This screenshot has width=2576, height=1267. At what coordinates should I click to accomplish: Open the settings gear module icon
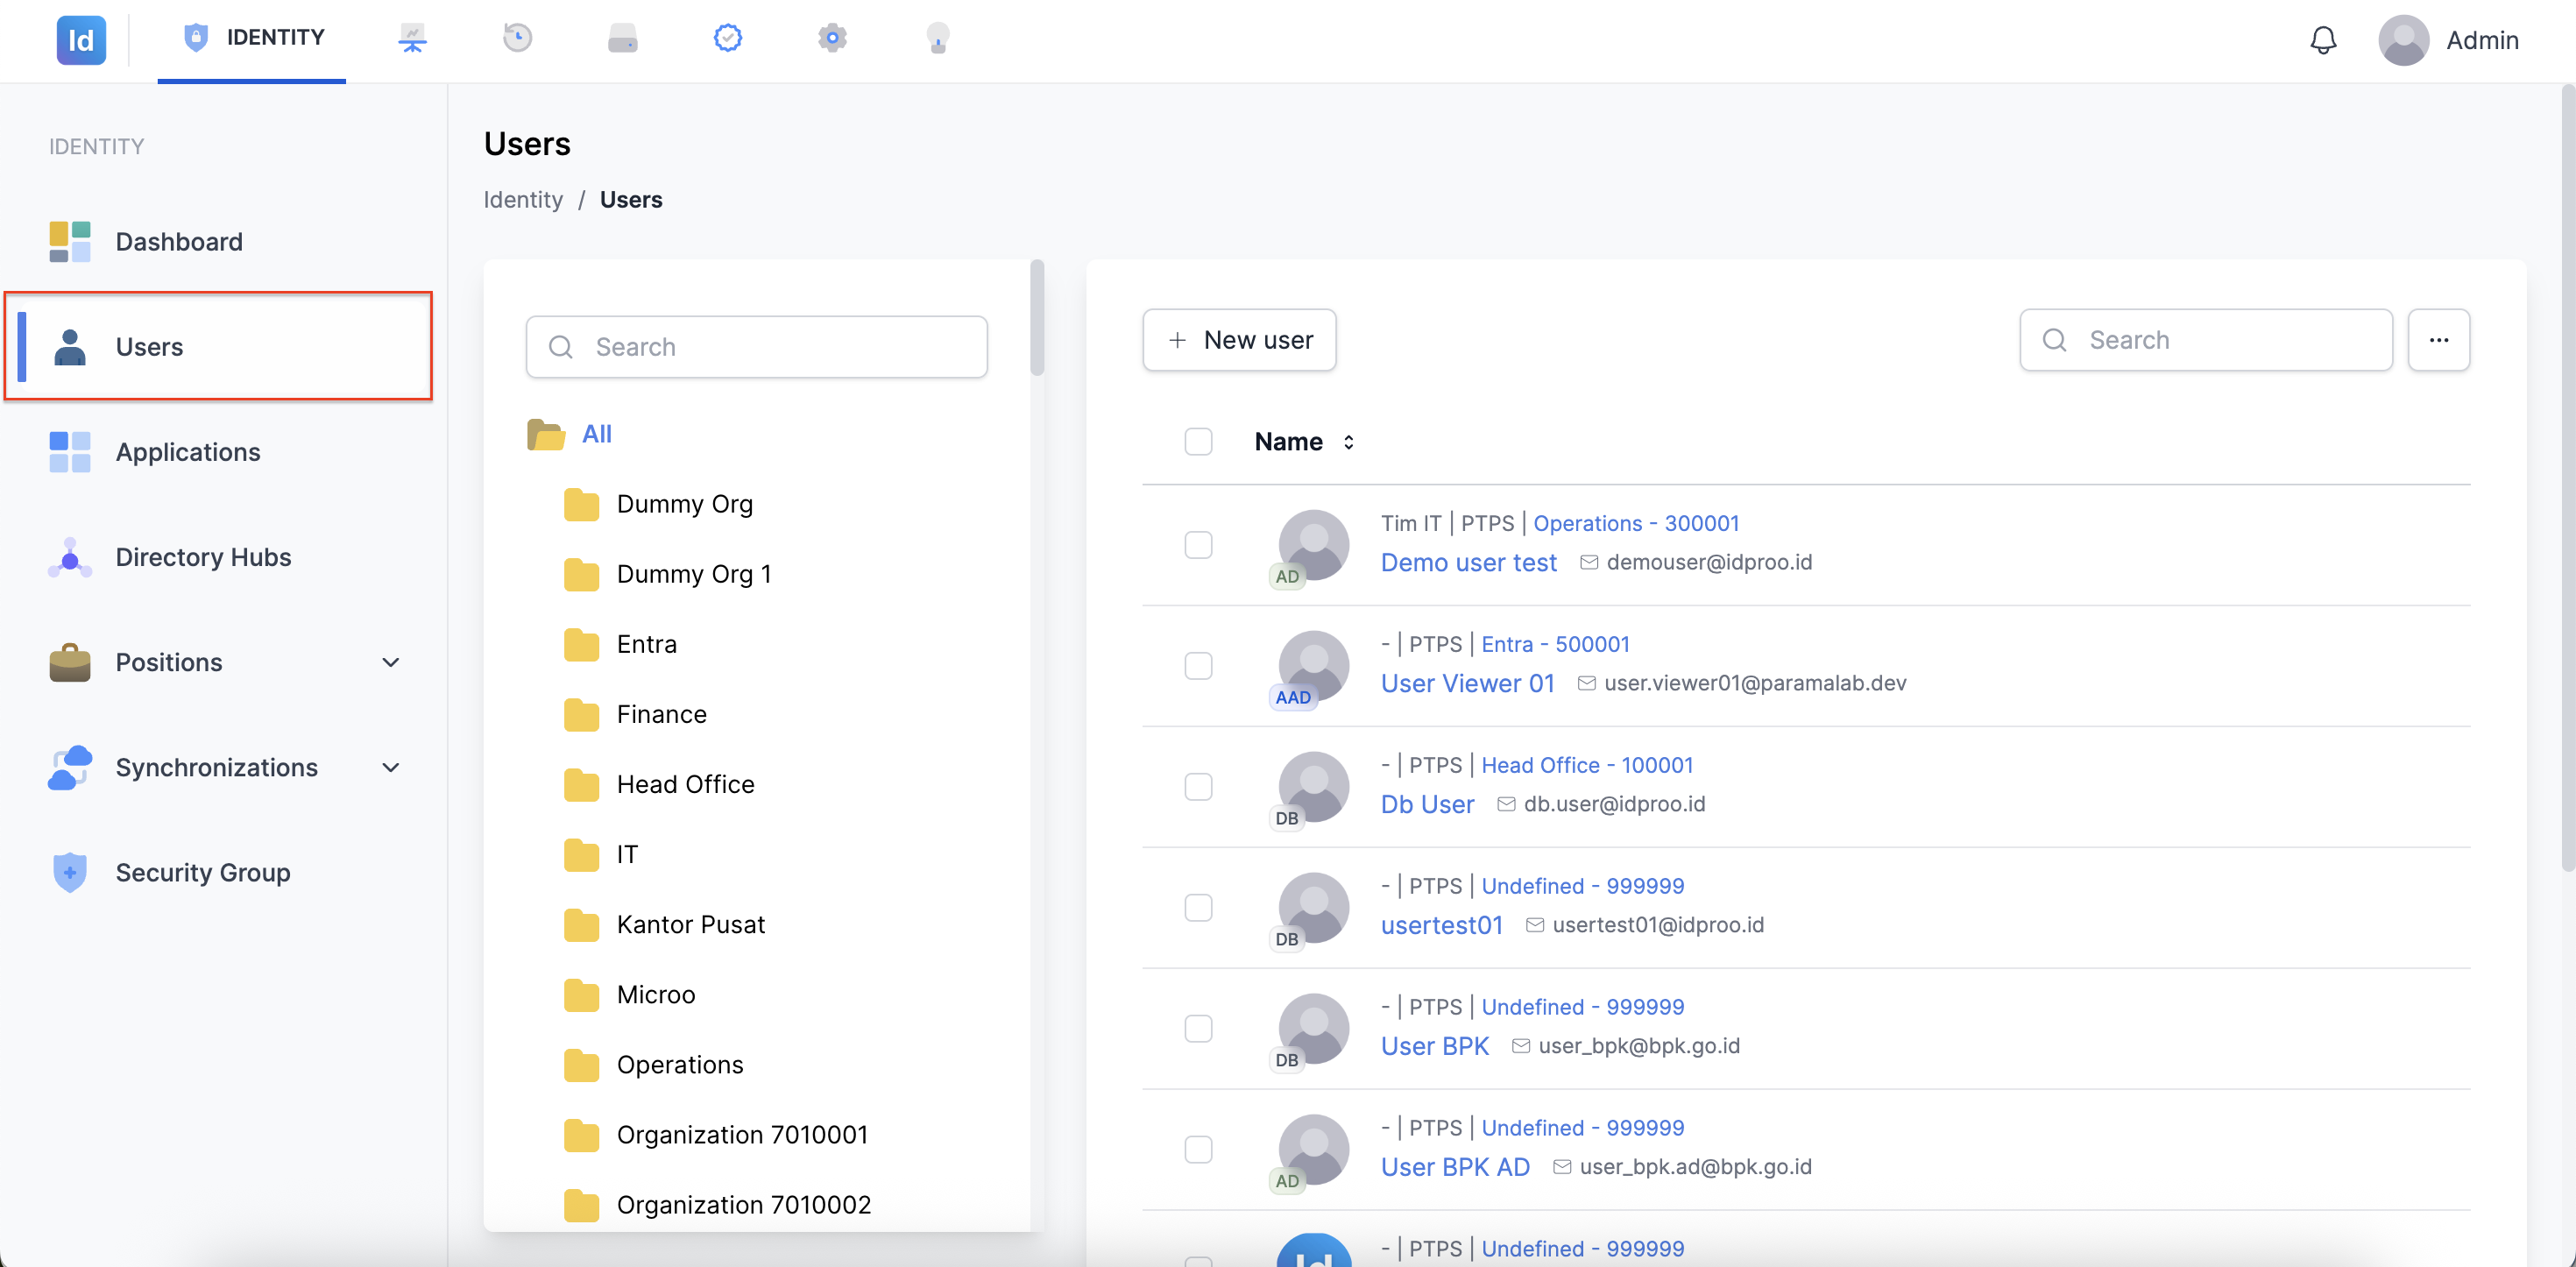click(x=832, y=38)
